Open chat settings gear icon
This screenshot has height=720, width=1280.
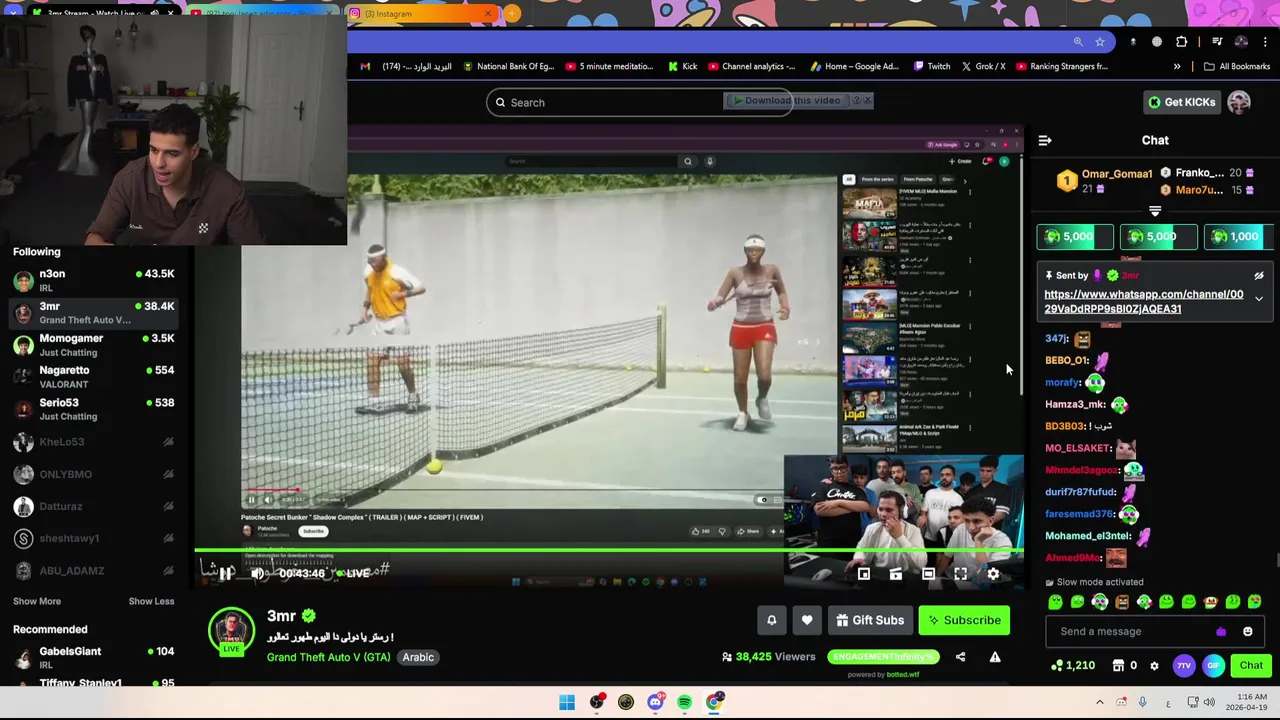1154,666
